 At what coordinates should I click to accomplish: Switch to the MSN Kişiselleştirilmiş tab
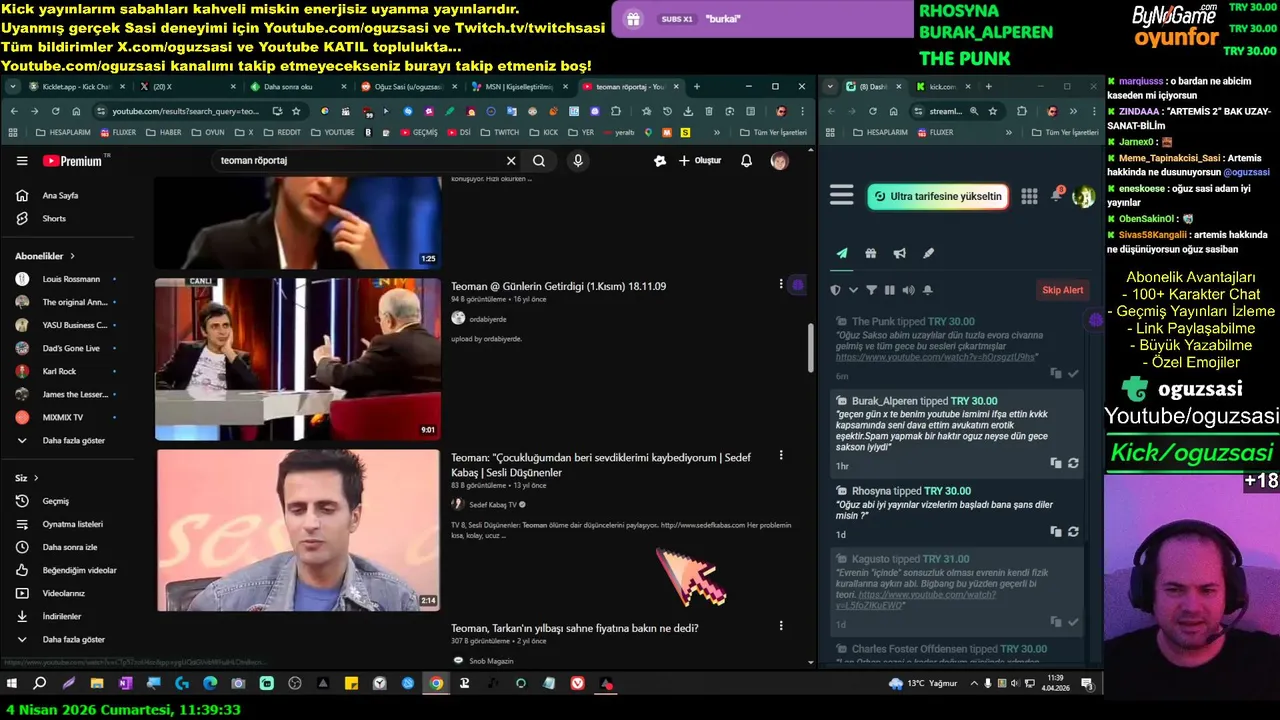pyautogui.click(x=518, y=87)
